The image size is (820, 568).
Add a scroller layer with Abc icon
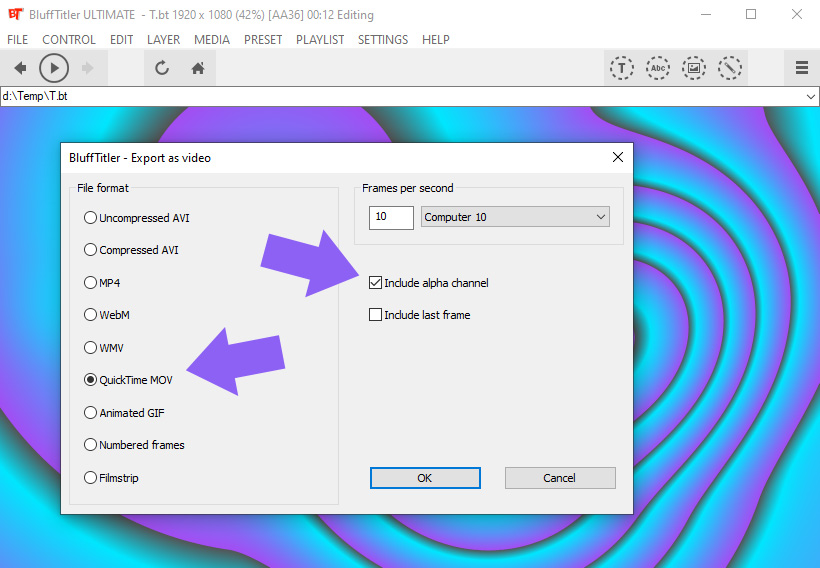click(x=658, y=68)
